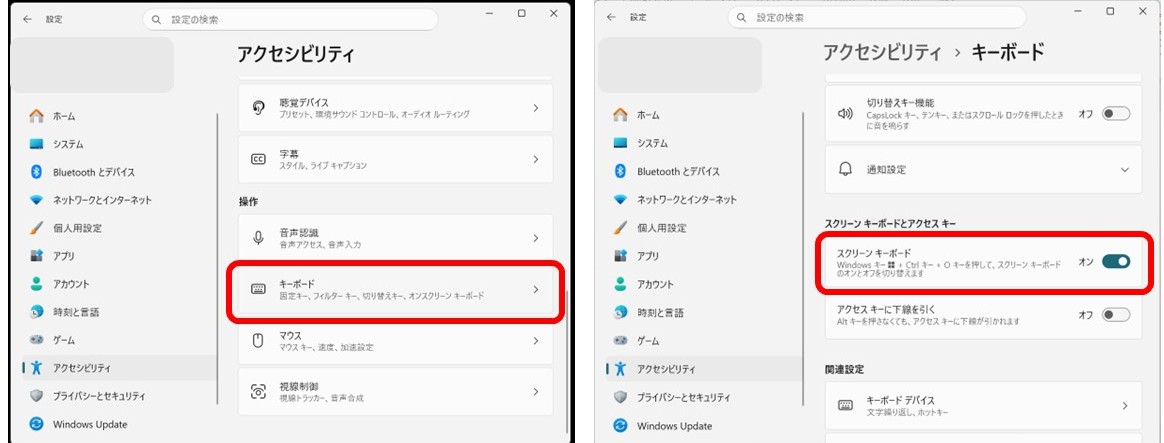The height and width of the screenshot is (443, 1164).
Task: Click the 音声認識 microphone icon
Action: (259, 238)
